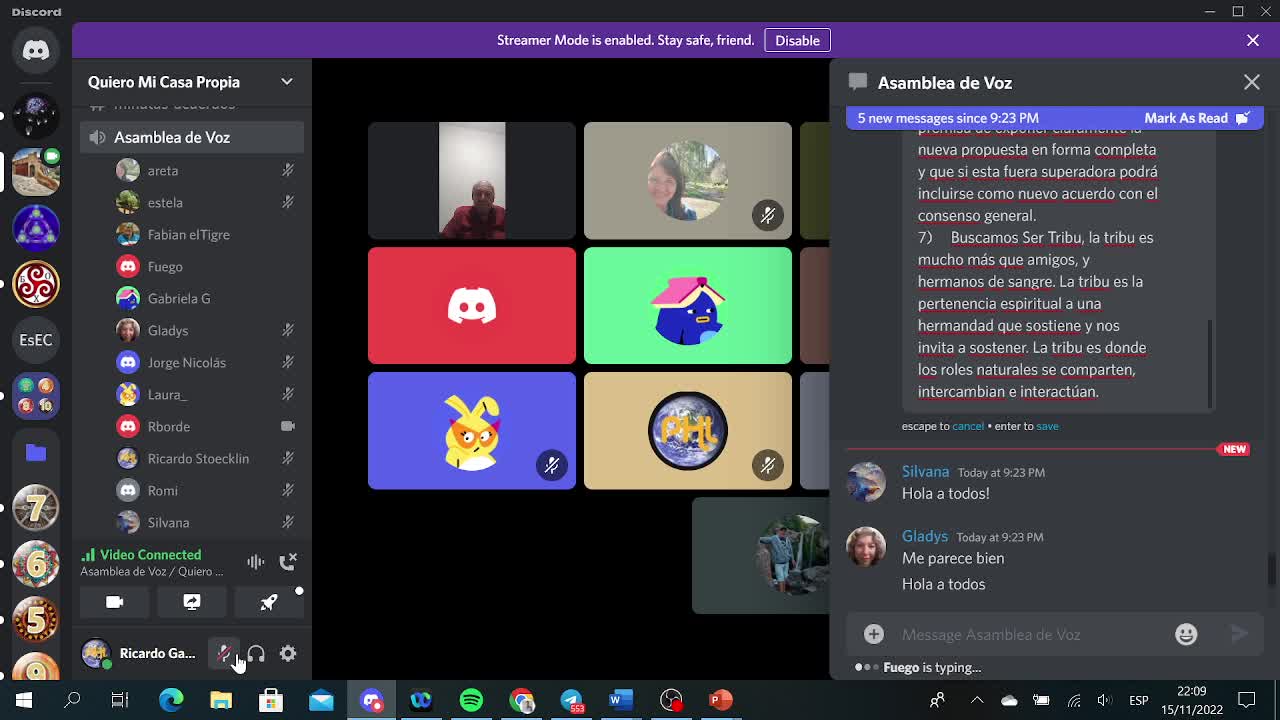1280x720 pixels.
Task: Open the red triskelion server icon
Action: coord(36,284)
